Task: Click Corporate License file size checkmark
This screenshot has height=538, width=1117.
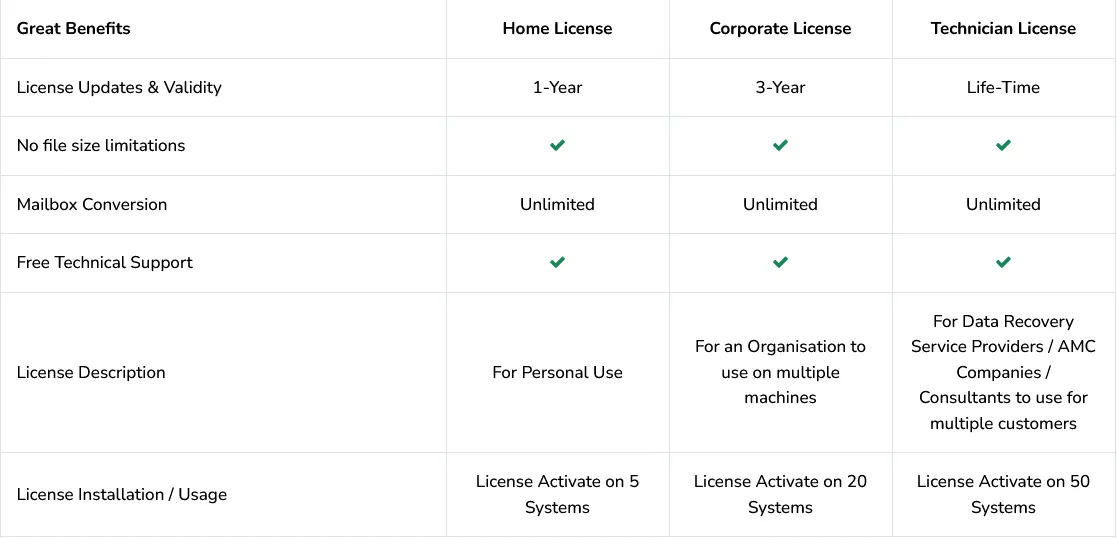Action: click(780, 146)
